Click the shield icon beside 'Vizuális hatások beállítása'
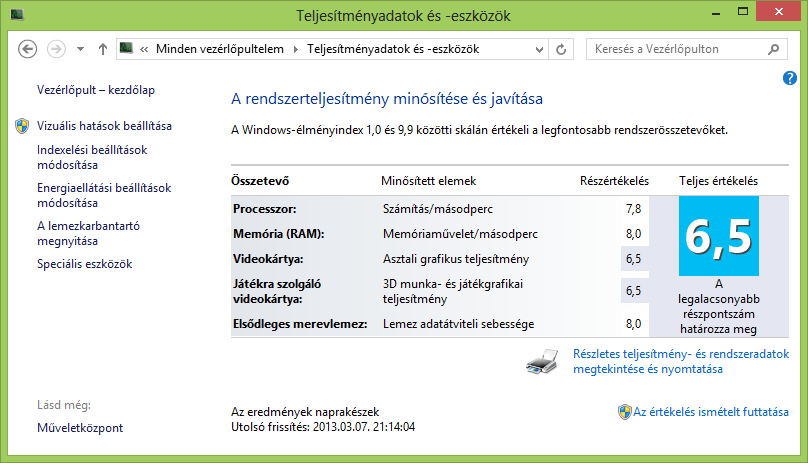 [x=22, y=126]
